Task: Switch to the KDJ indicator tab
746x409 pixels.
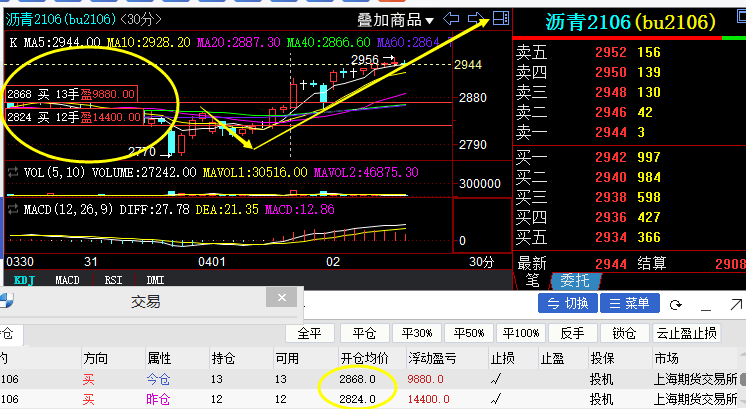Action: 24,280
